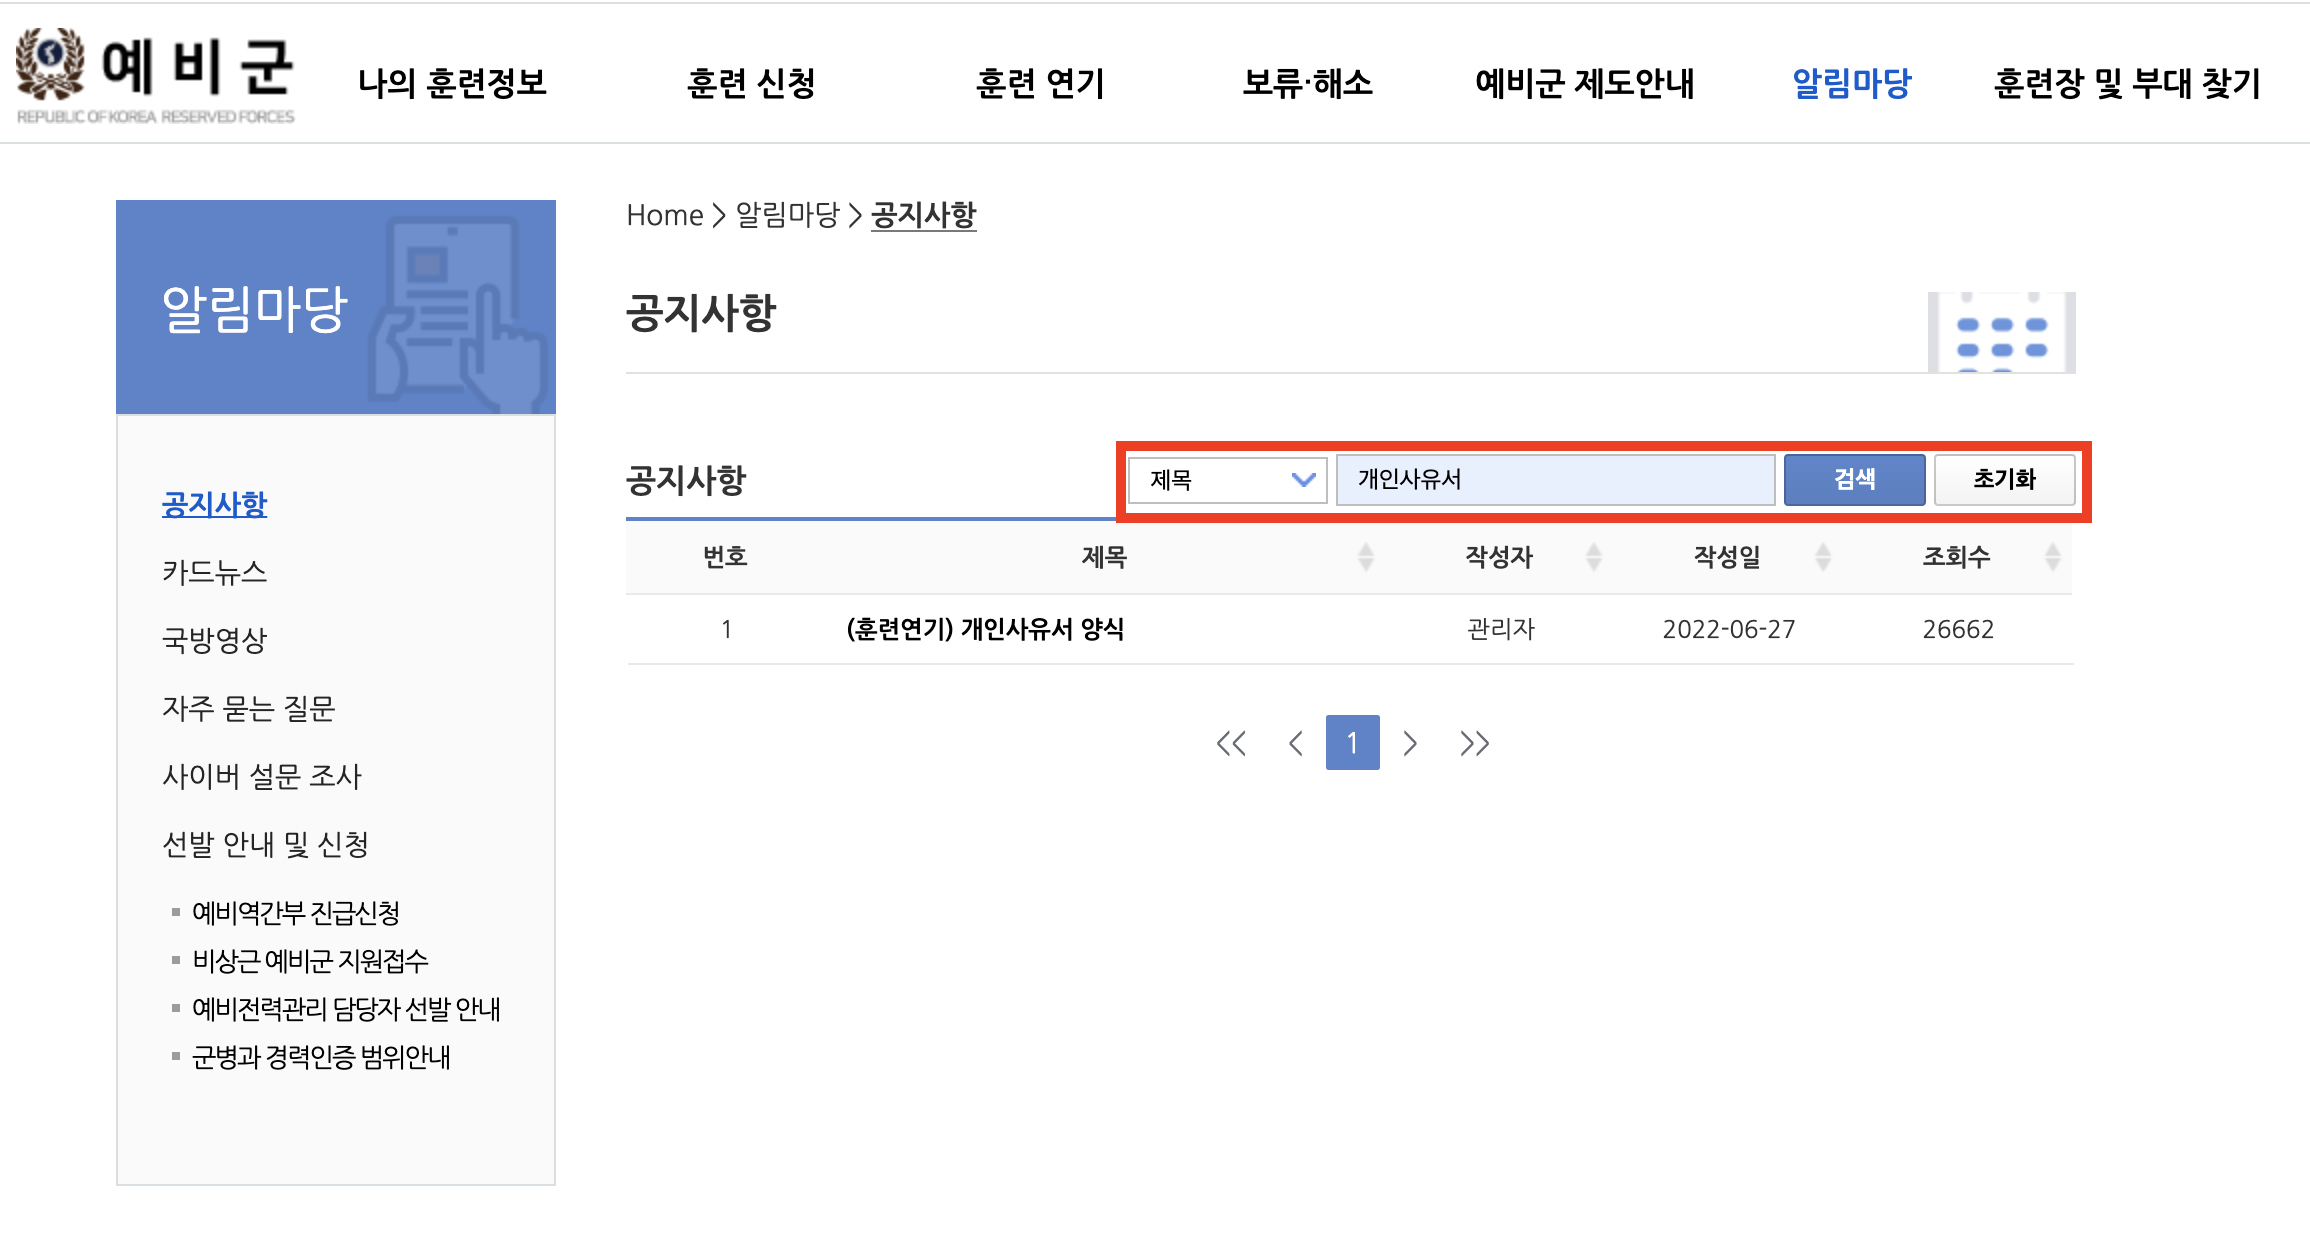Go to first page double-arrow icon
This screenshot has width=2310, height=1240.
click(1231, 743)
